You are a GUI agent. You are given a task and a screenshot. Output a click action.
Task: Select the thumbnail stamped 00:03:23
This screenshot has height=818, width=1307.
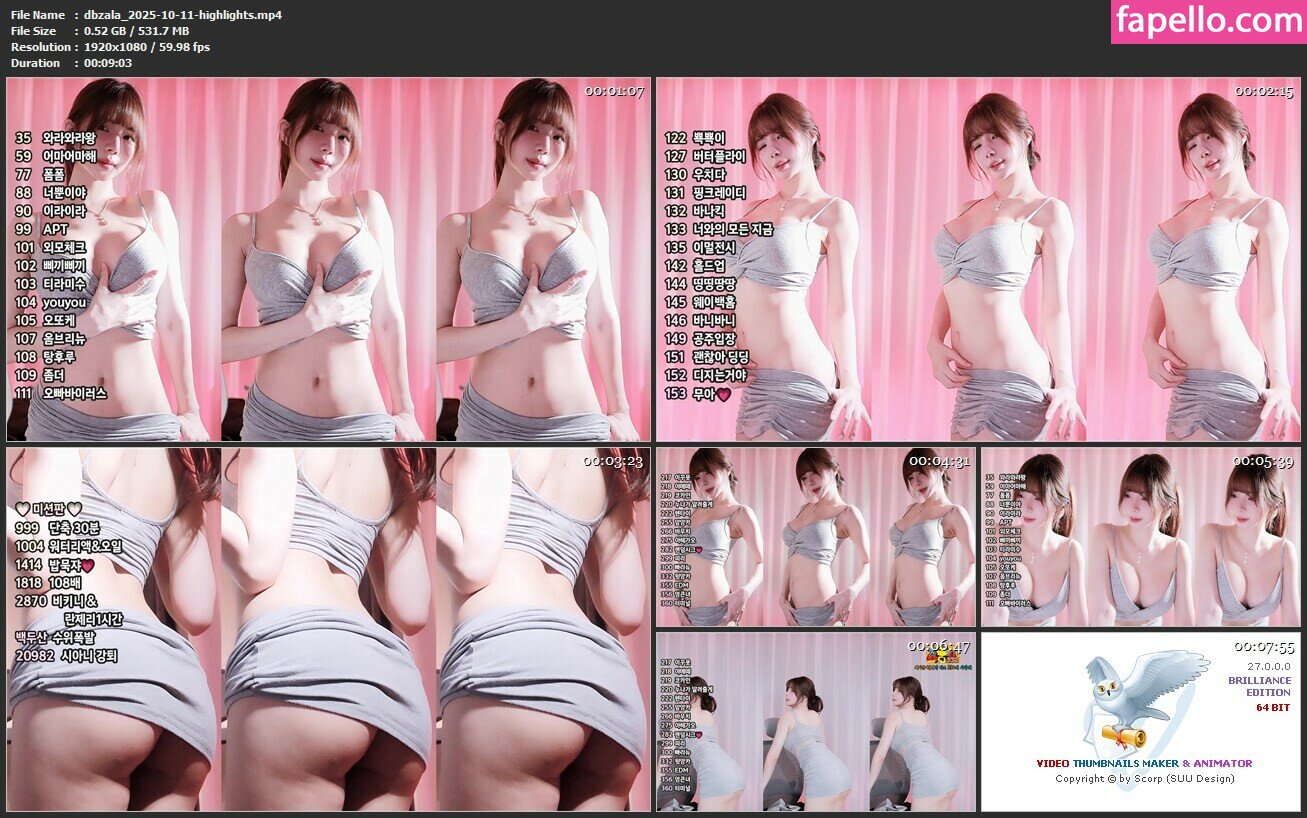(x=328, y=629)
